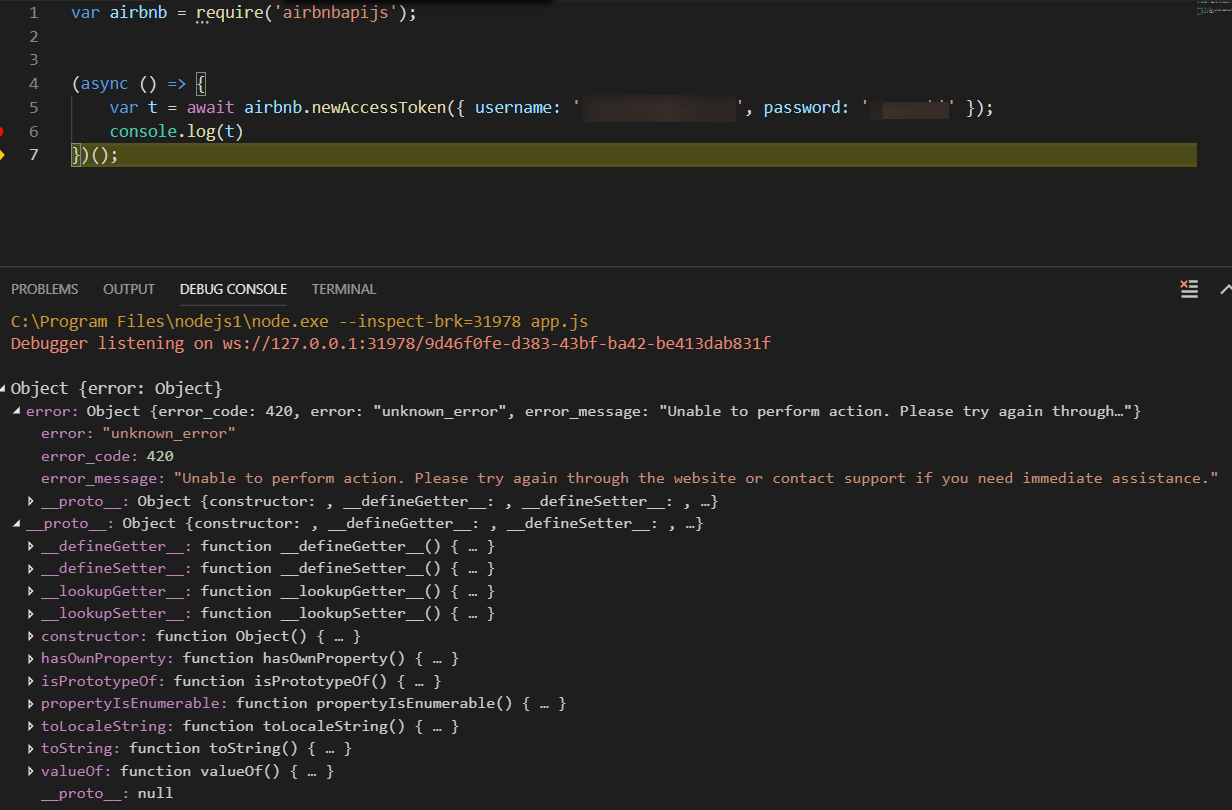Expand the toString function node

(31, 749)
